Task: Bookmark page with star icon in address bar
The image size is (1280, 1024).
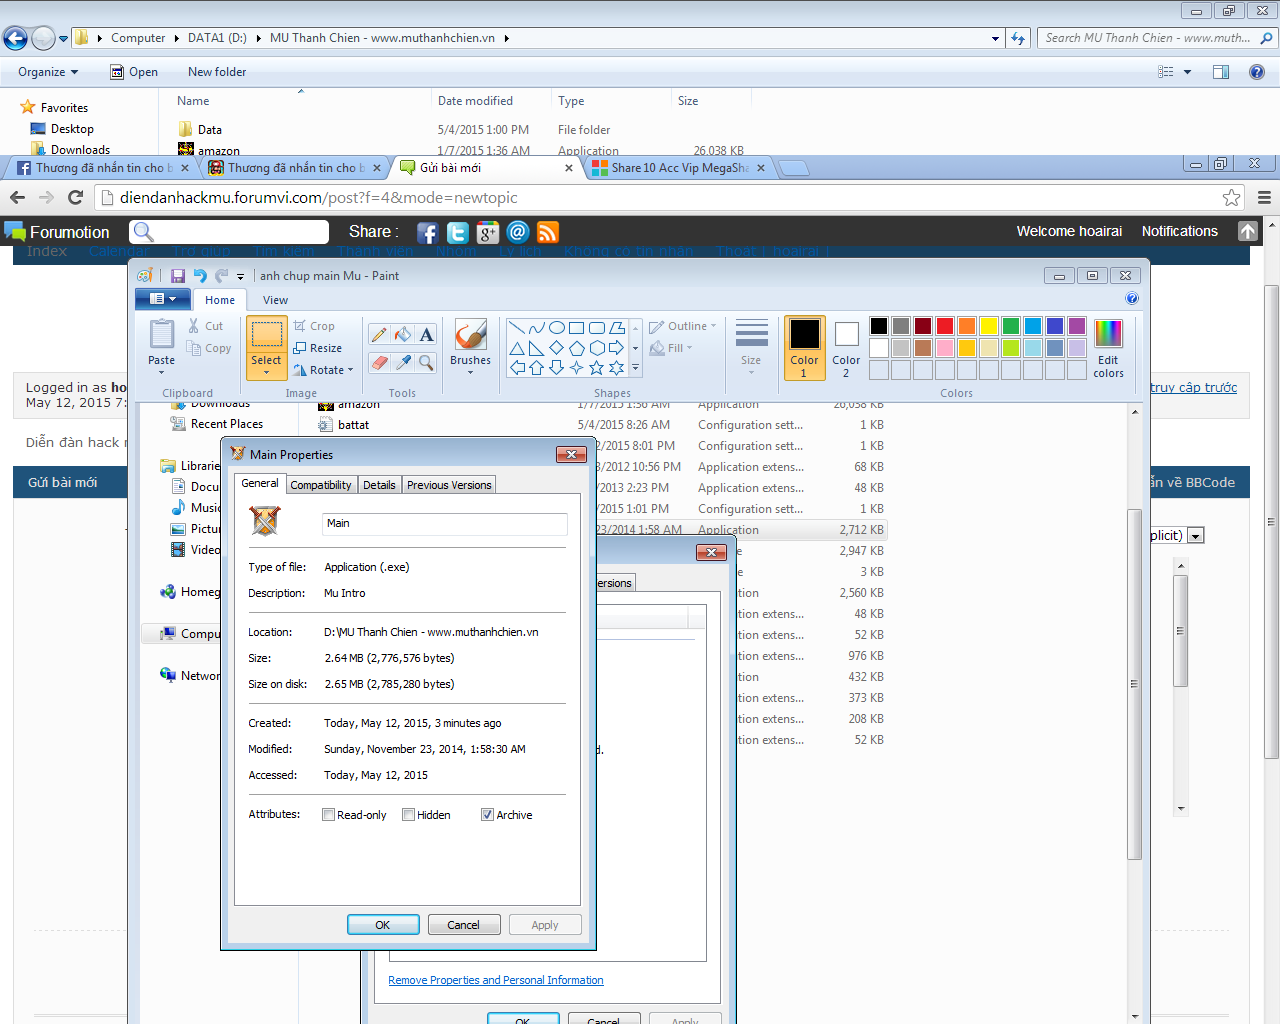Action: pos(1232,198)
